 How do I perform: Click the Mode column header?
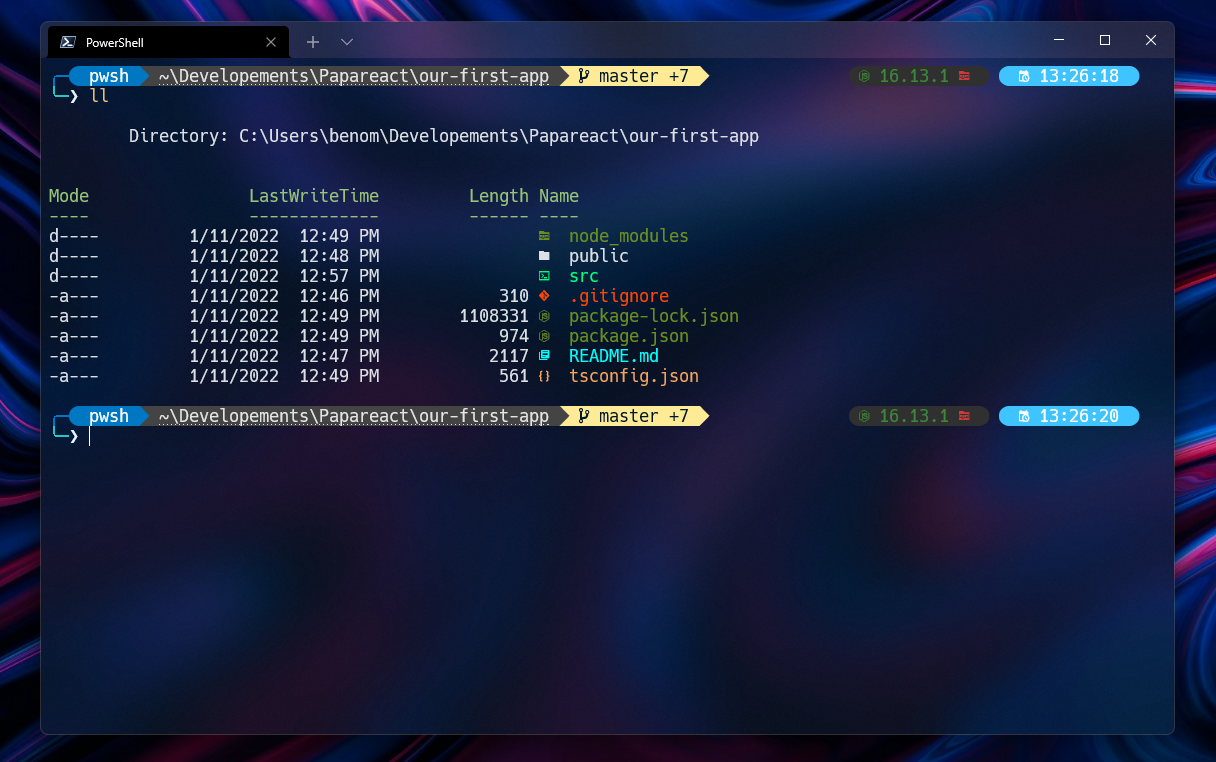pyautogui.click(x=69, y=196)
